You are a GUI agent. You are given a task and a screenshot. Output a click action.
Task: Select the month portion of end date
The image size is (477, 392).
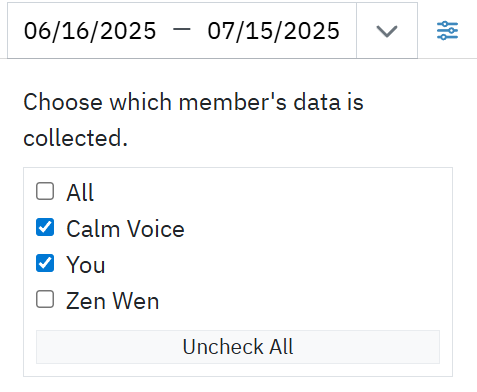218,31
